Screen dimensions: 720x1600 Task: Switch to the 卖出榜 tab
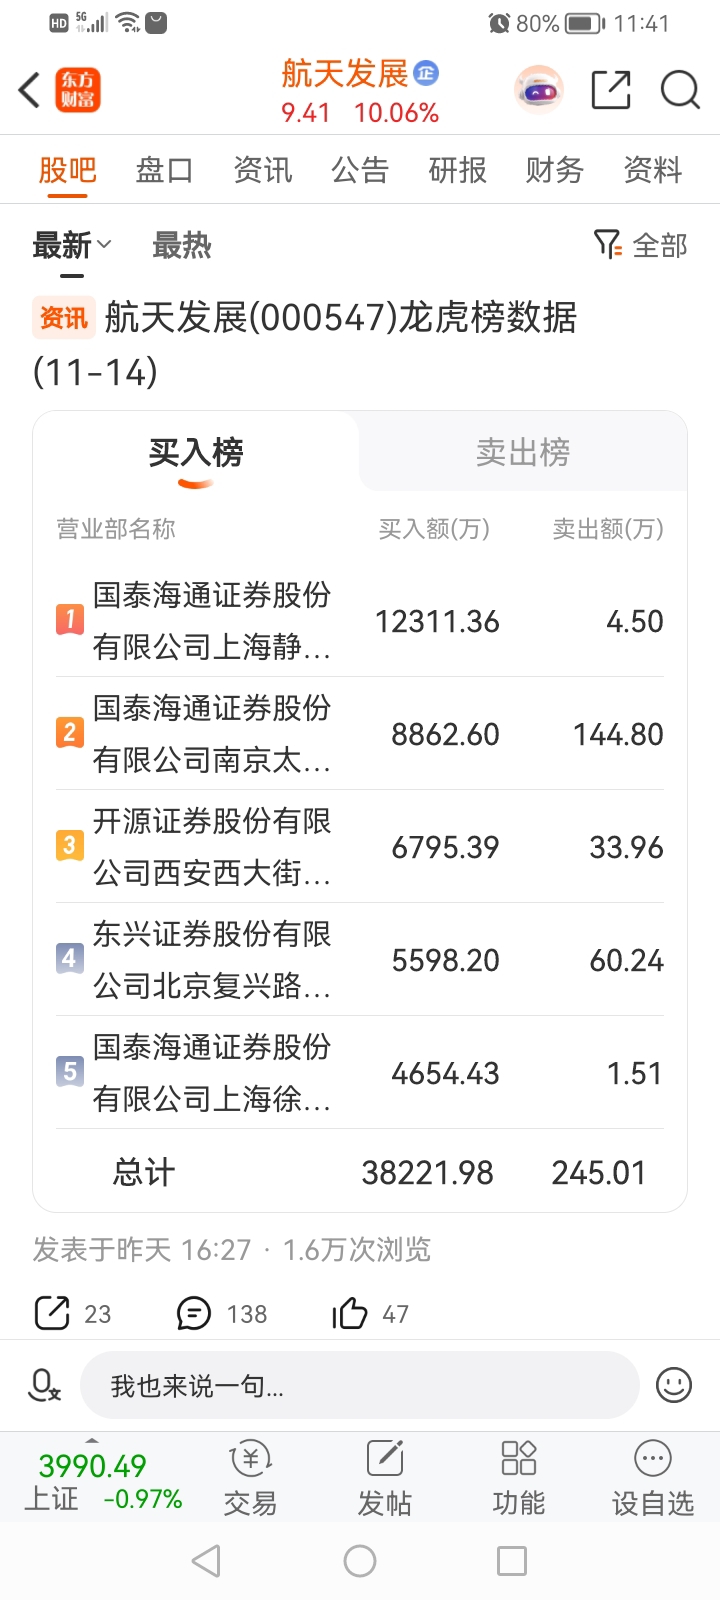tap(523, 452)
